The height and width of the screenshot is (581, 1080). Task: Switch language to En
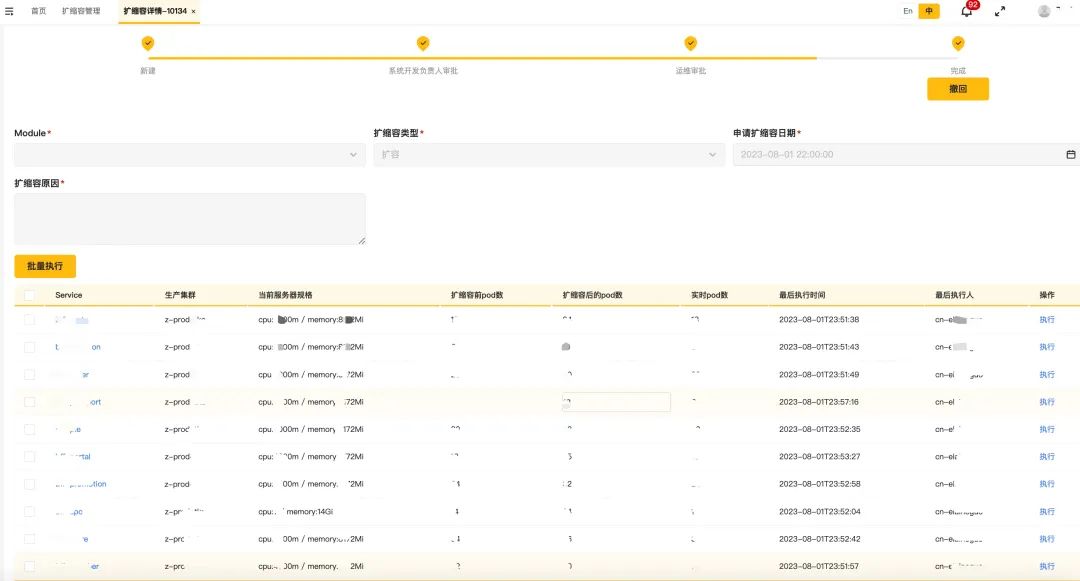(x=908, y=11)
